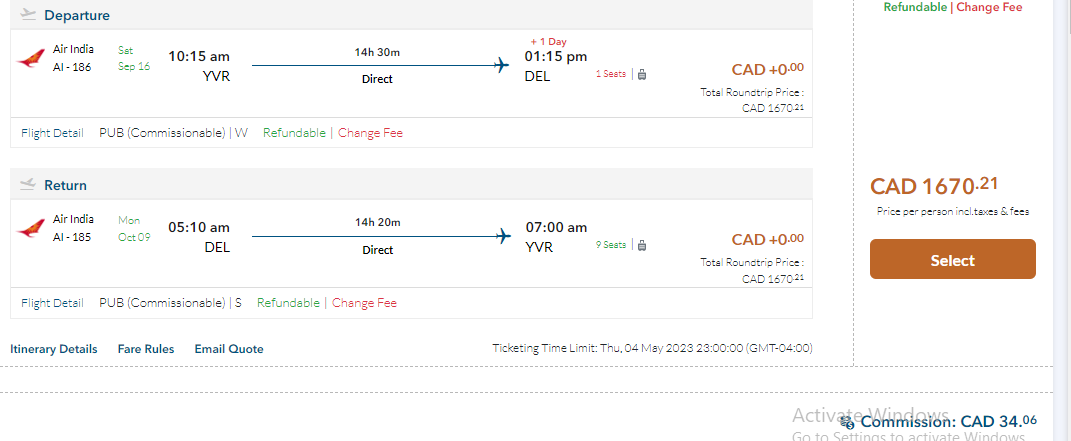Open Flight Detail for the departure flight
The image size is (1071, 441).
pos(52,132)
